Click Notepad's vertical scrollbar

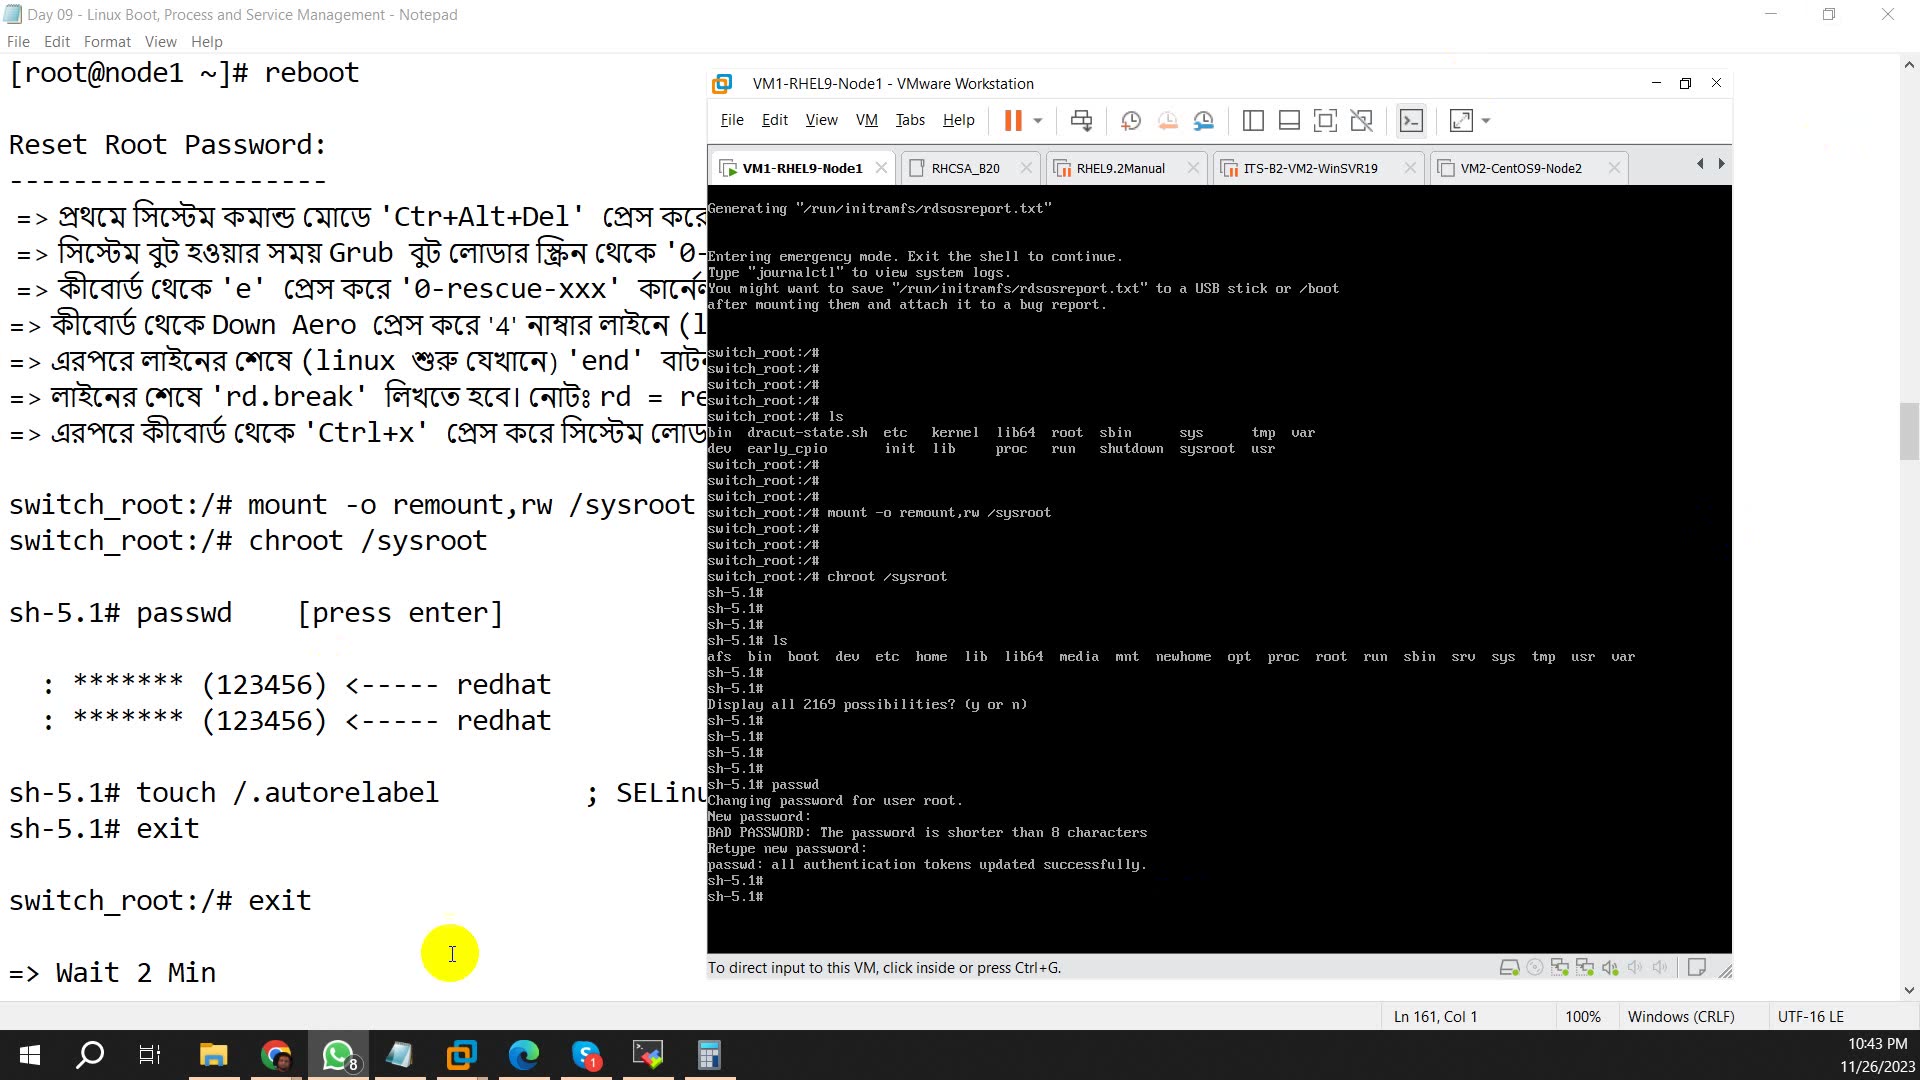tap(1908, 430)
